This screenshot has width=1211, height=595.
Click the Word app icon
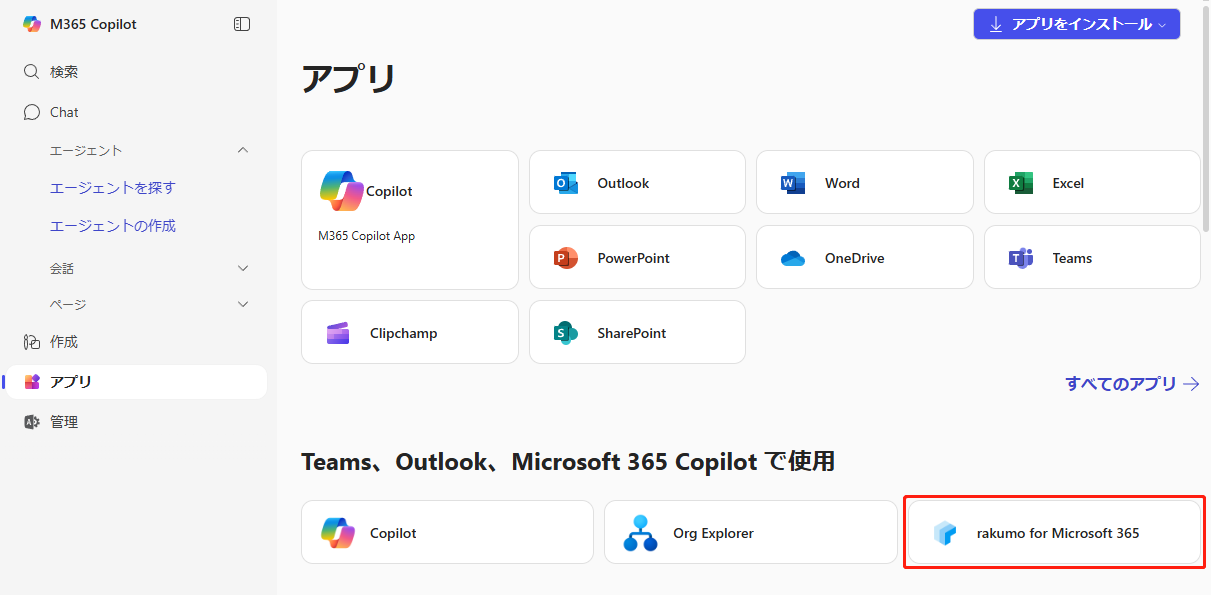[793, 183]
